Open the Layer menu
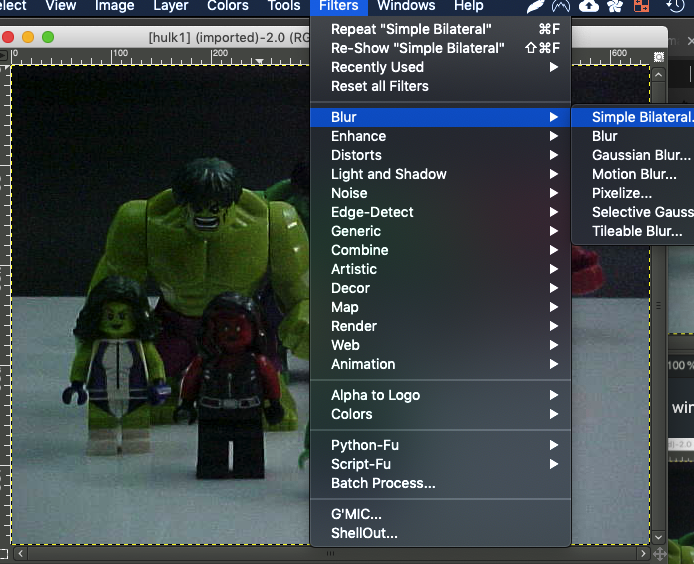 [x=170, y=6]
